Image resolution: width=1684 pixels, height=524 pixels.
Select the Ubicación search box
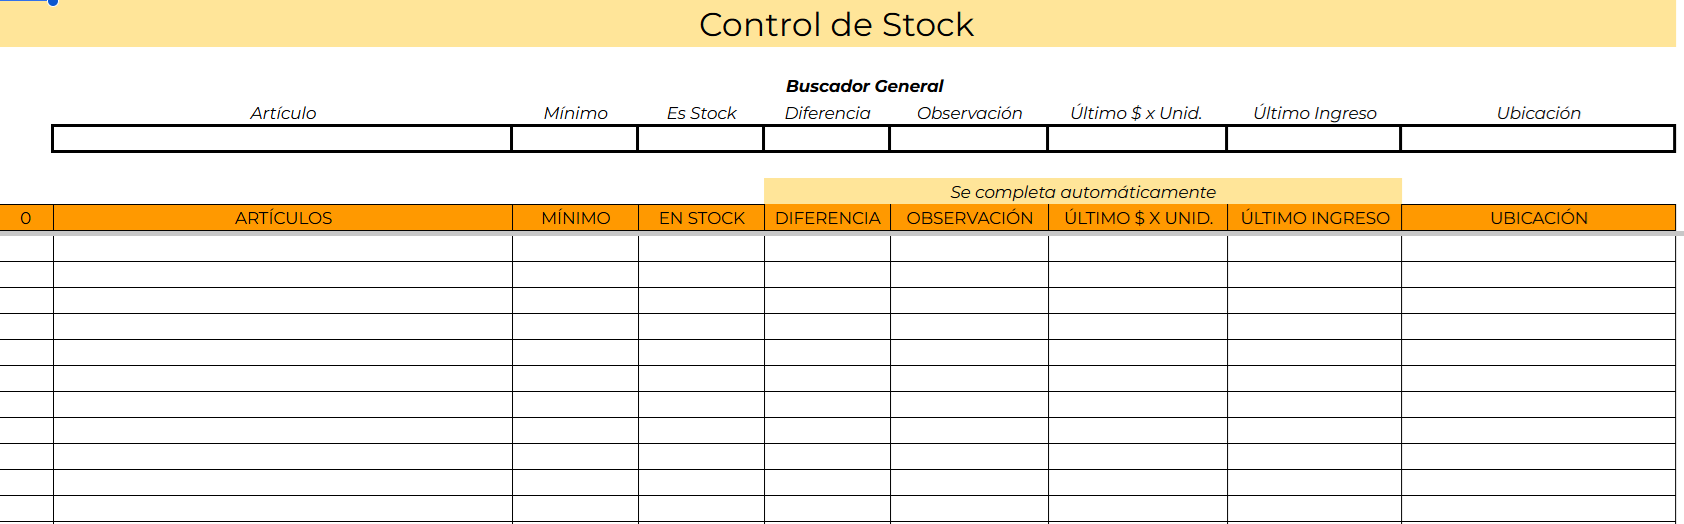[x=1538, y=139]
